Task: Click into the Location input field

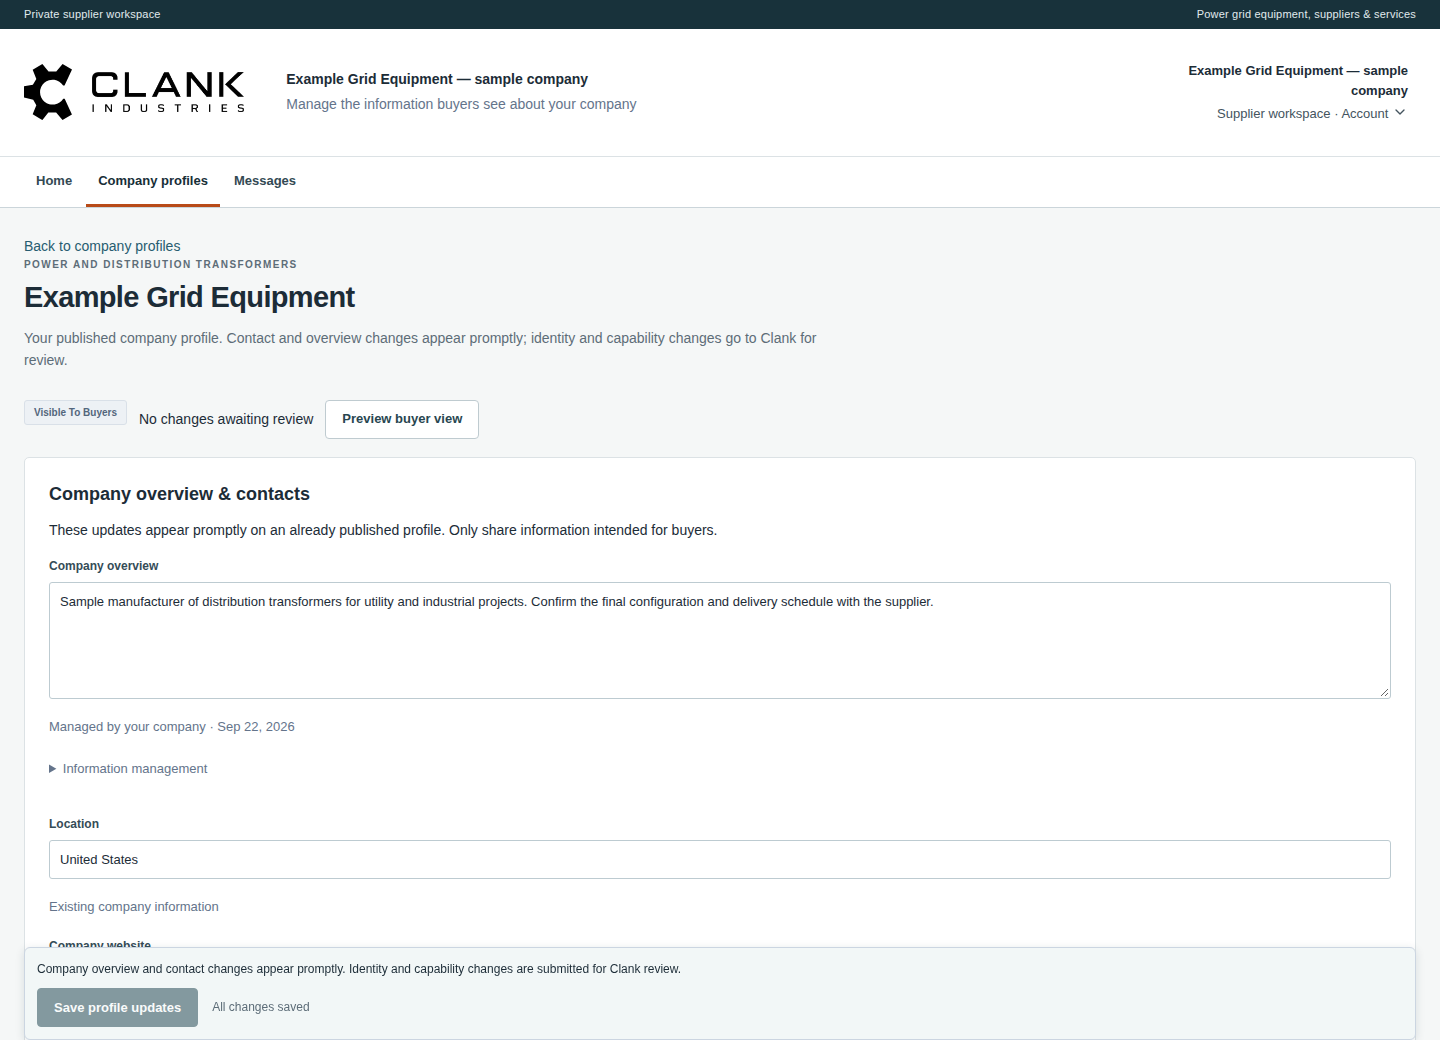Action: [720, 860]
